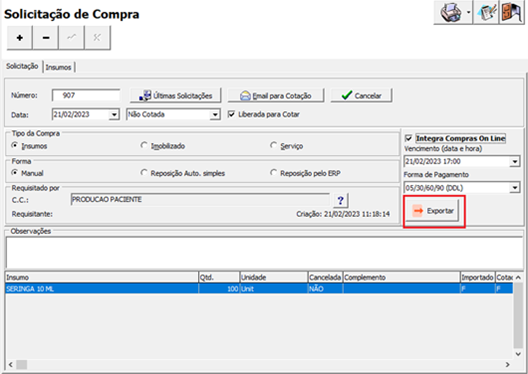The width and height of the screenshot is (528, 374).
Task: Click the grid scroll up arrow
Action: tap(518, 277)
